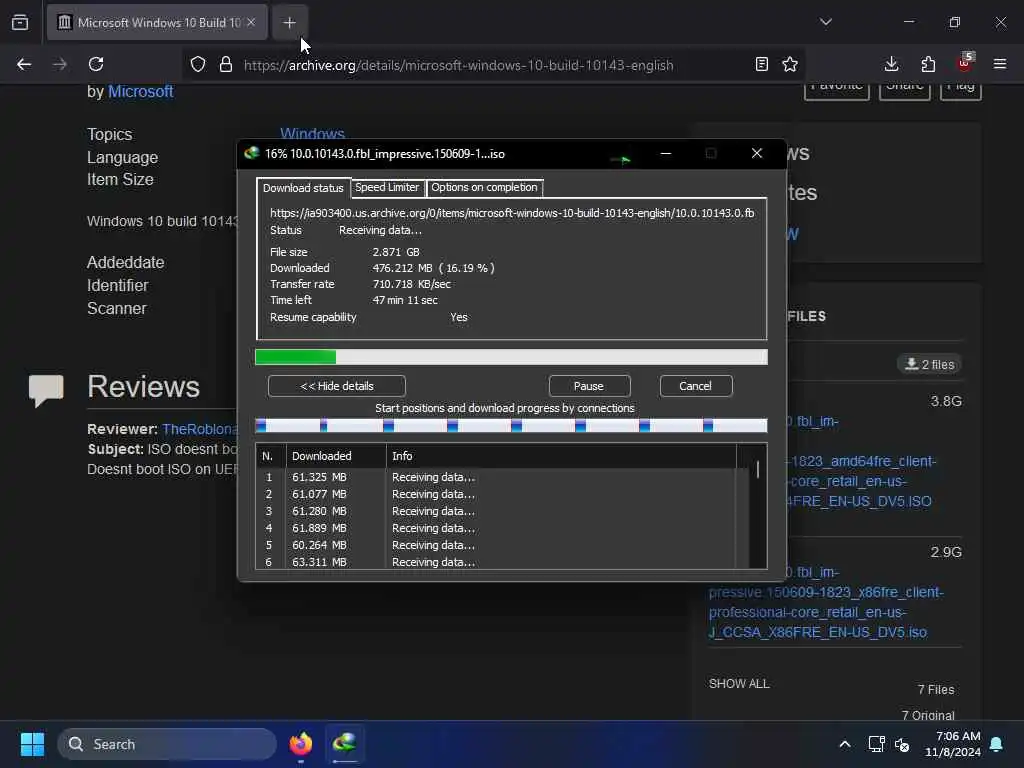This screenshot has height=768, width=1024.
Task: Open the notifications bell icon
Action: pos(997,744)
